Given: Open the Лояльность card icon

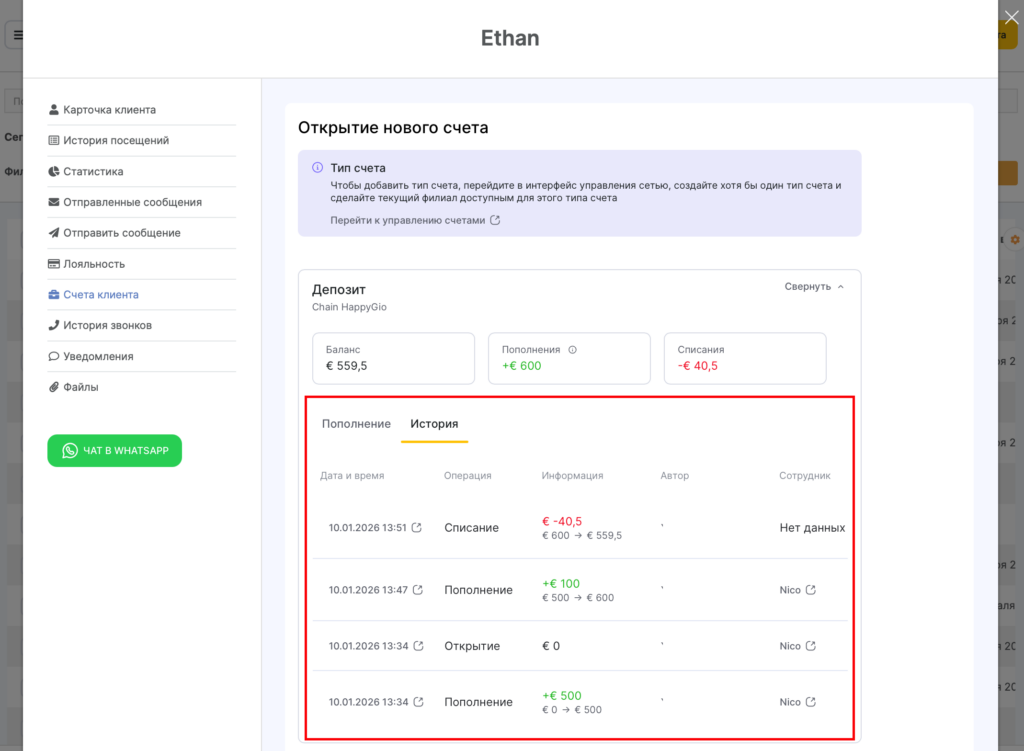Looking at the screenshot, I should (54, 264).
